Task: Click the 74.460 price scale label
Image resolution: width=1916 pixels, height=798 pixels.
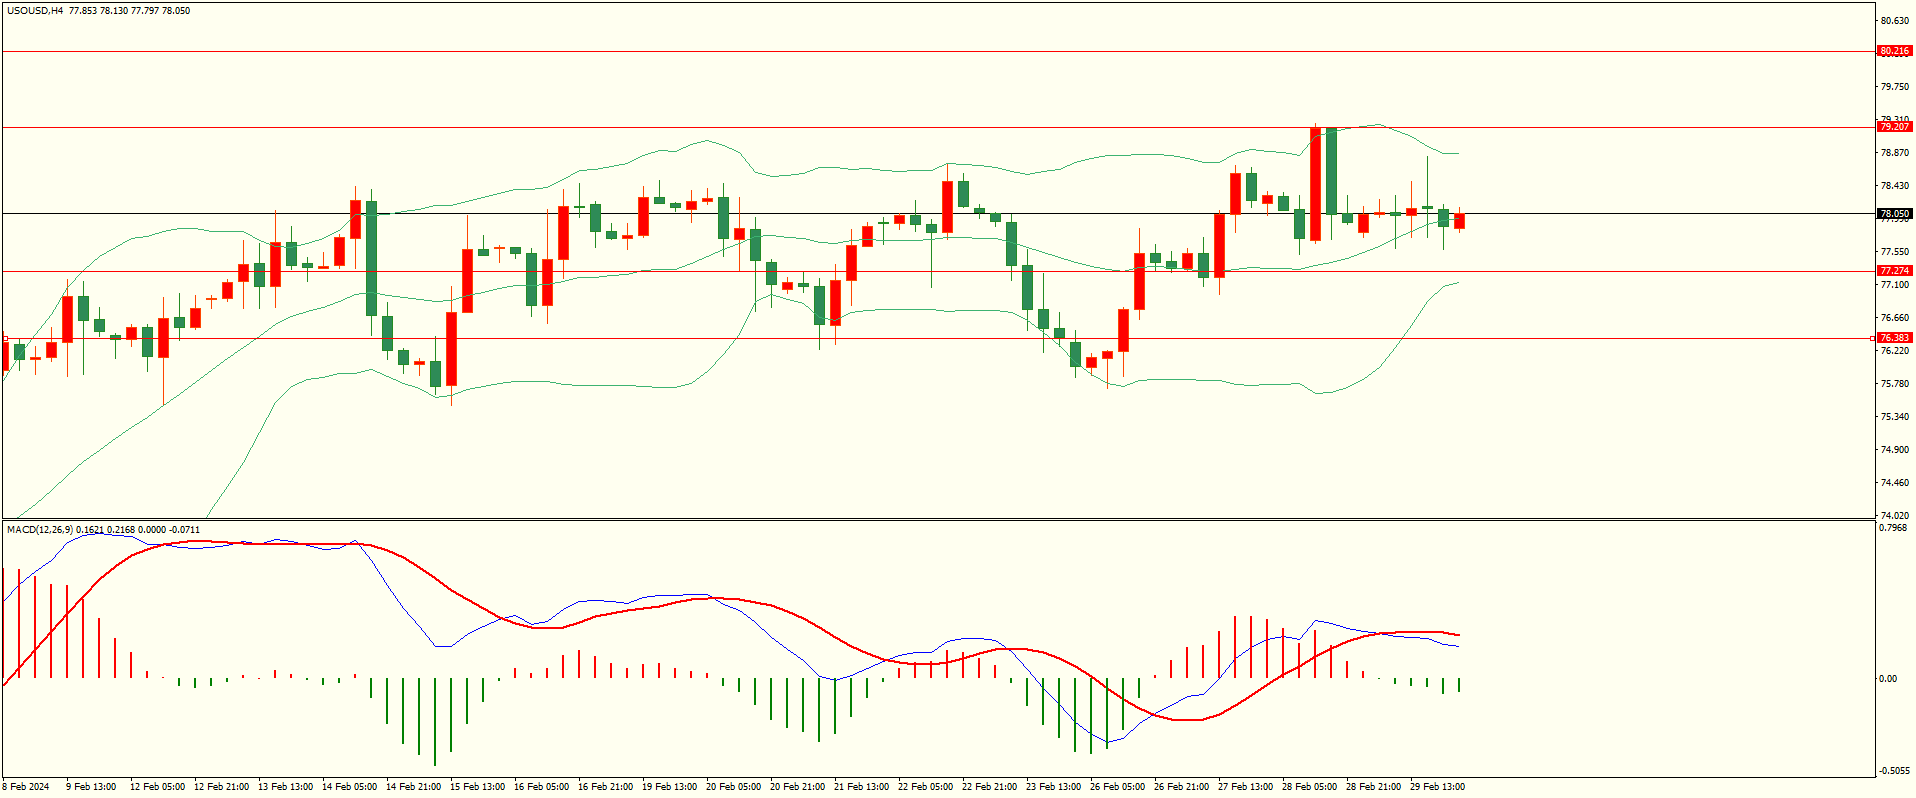Action: 1895,483
